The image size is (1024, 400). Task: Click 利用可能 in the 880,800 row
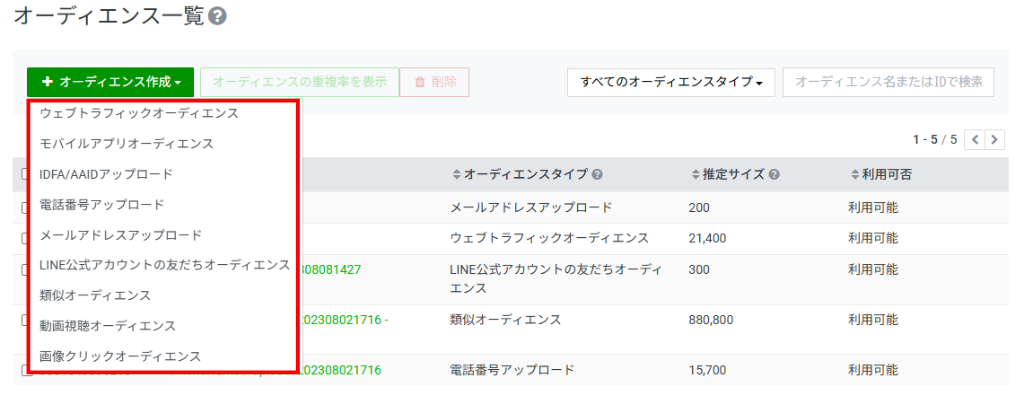pyautogui.click(x=873, y=320)
